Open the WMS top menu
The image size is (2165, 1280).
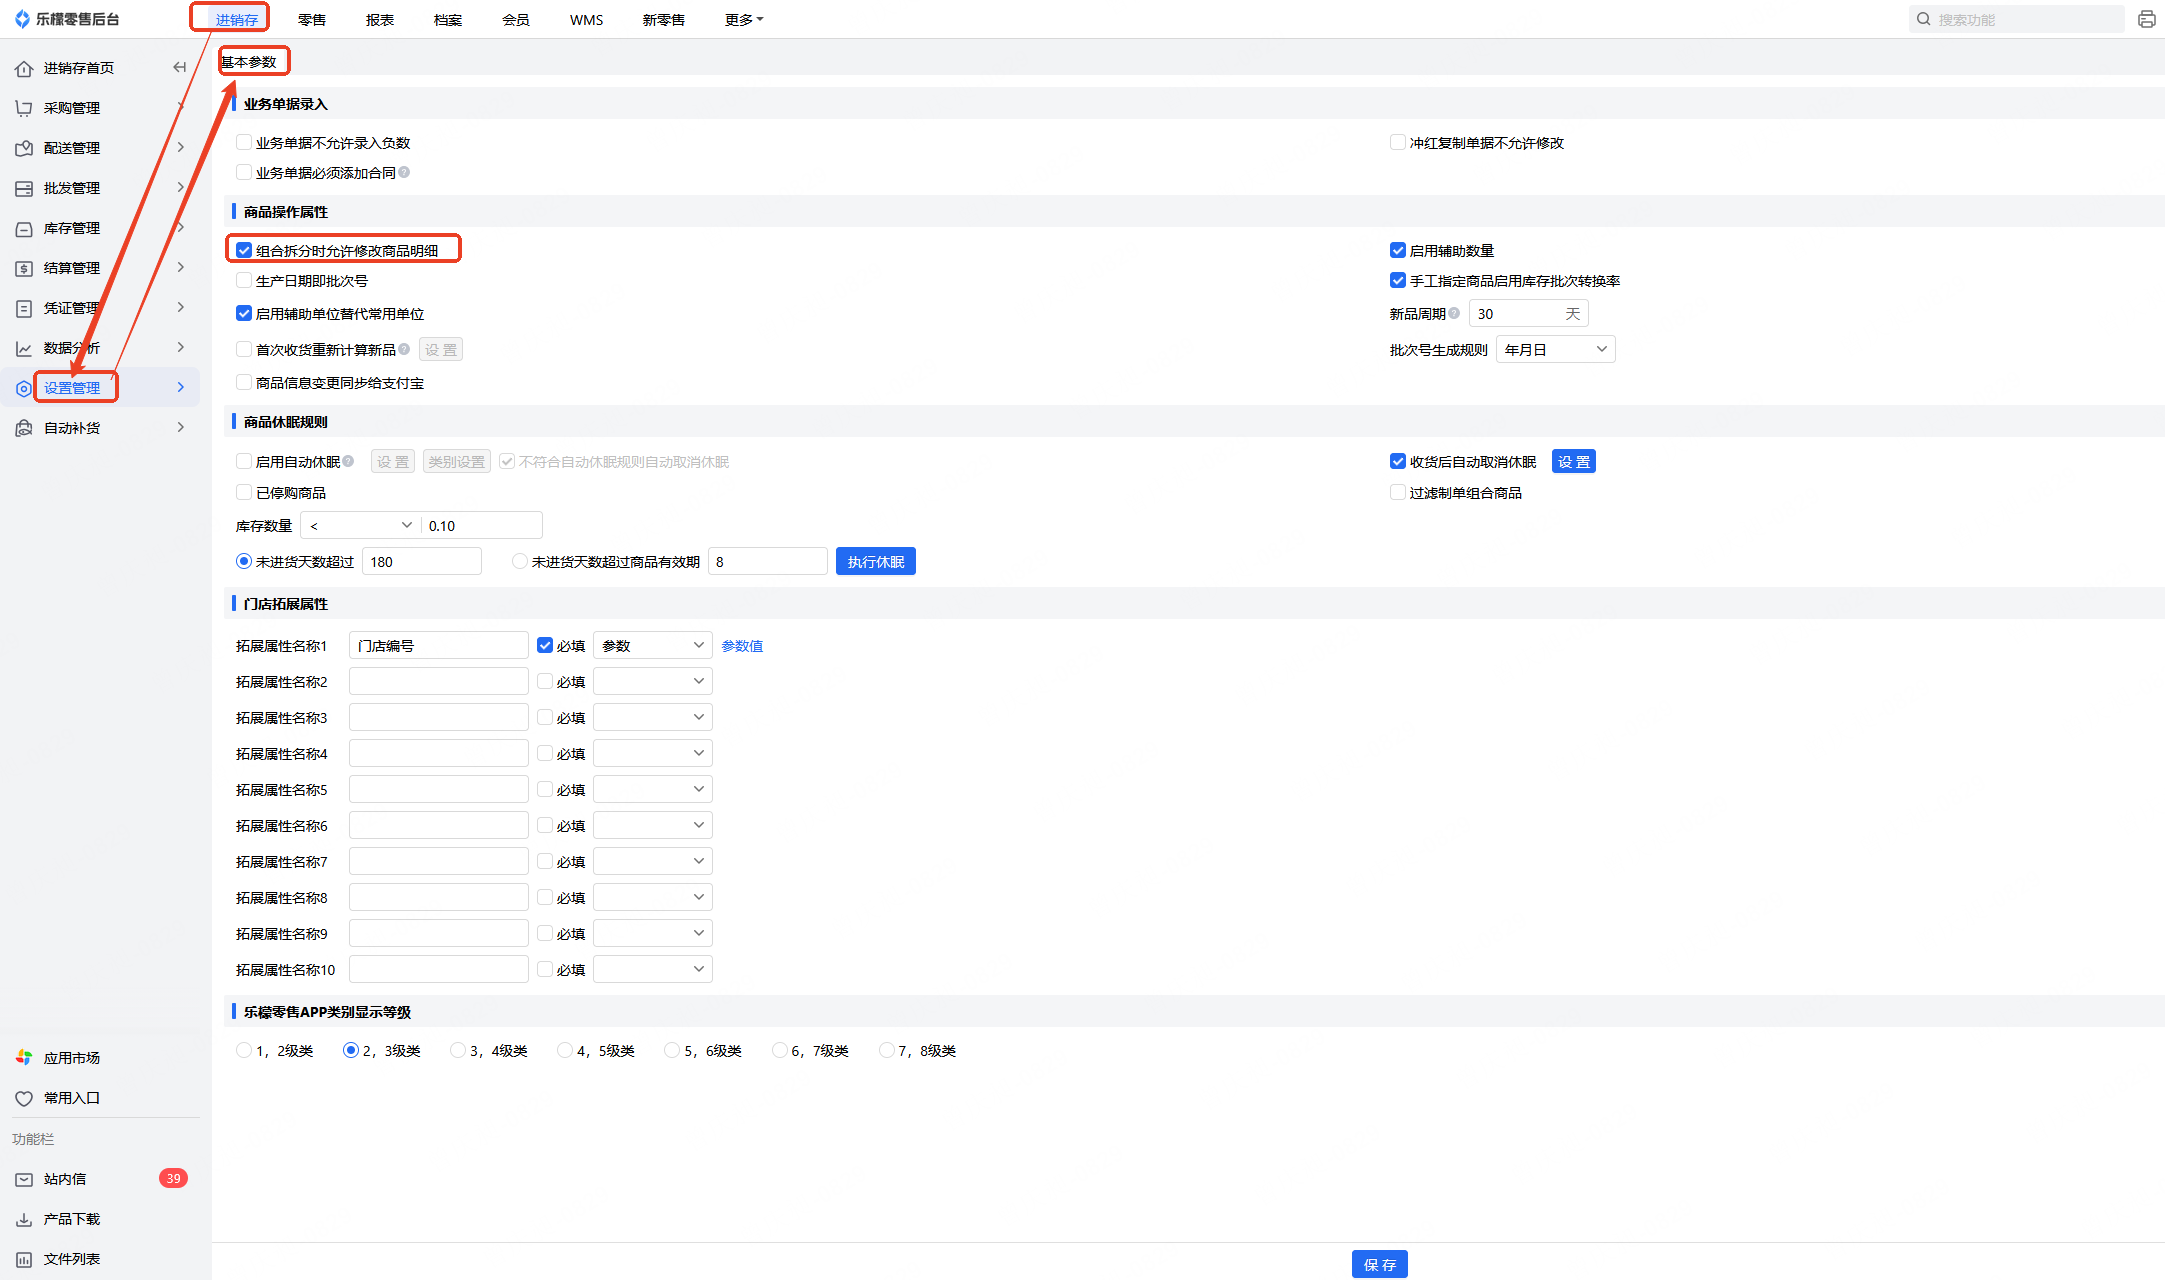586,20
